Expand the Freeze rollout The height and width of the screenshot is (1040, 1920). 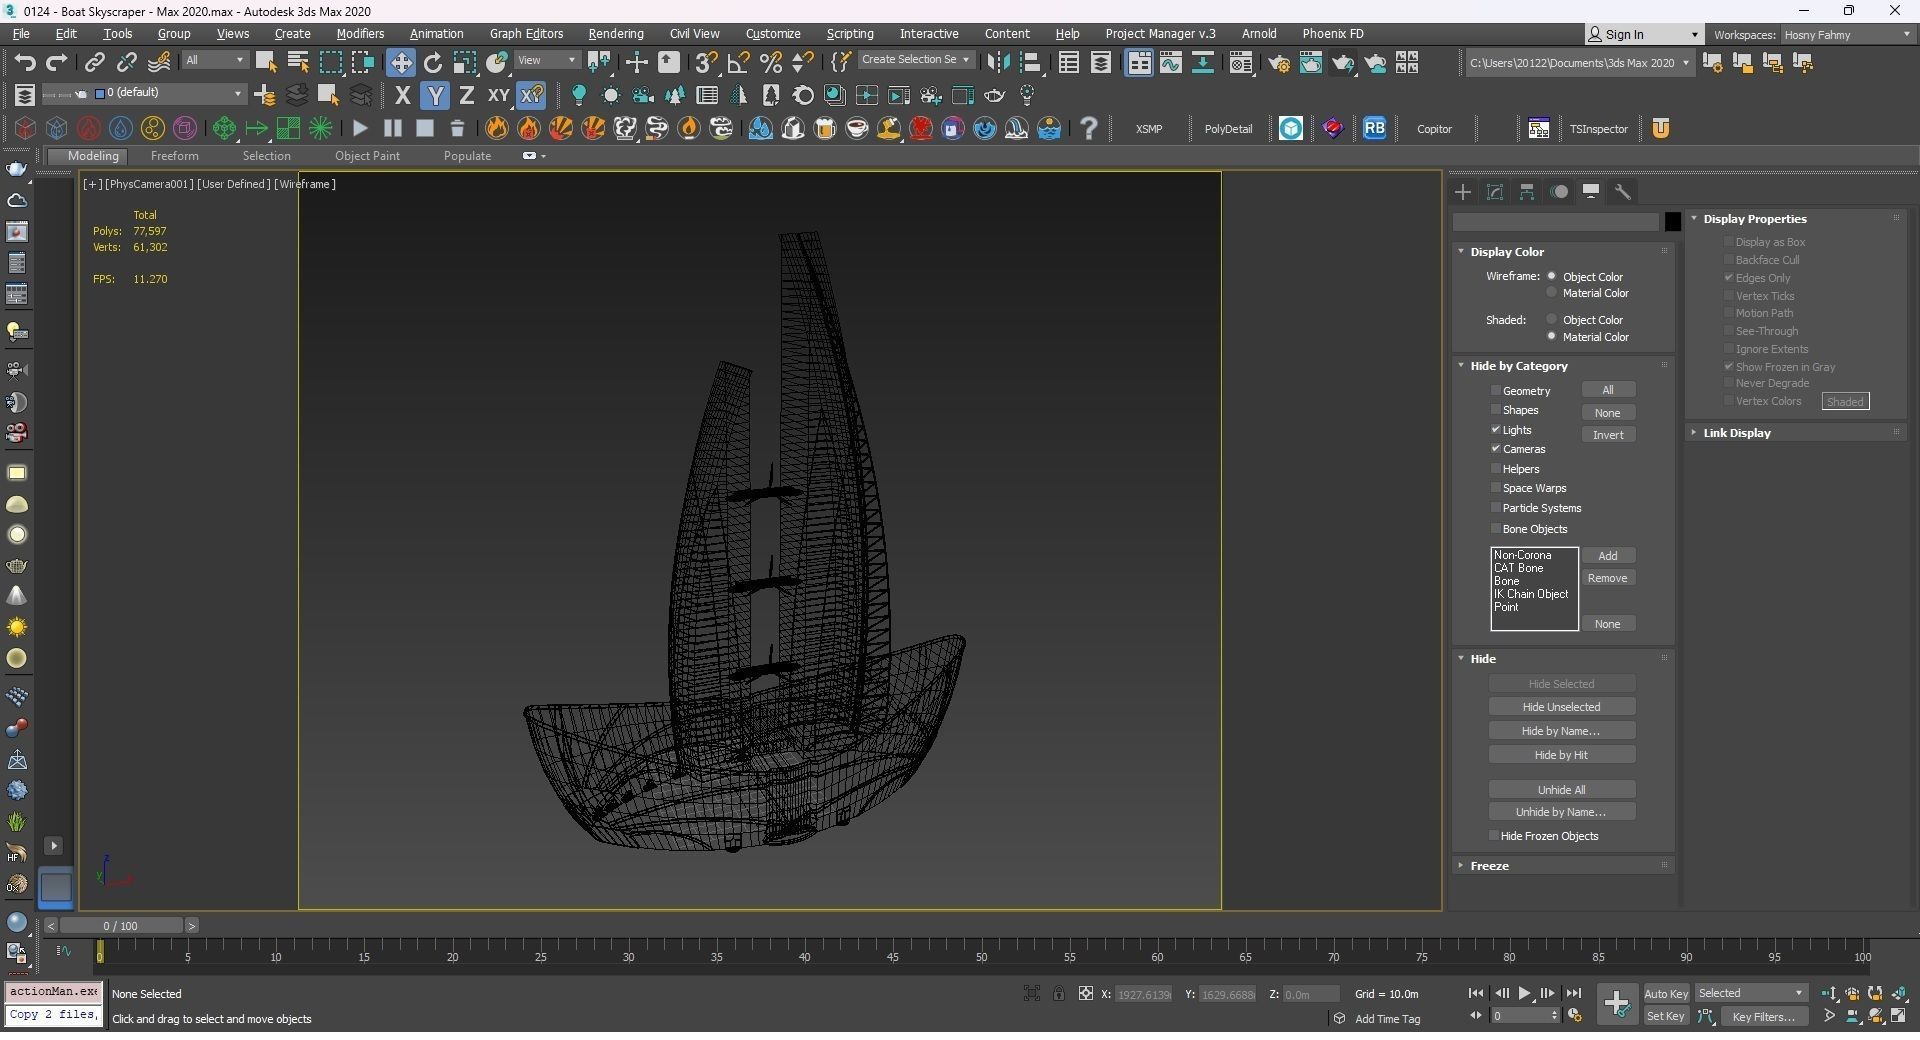click(1562, 865)
